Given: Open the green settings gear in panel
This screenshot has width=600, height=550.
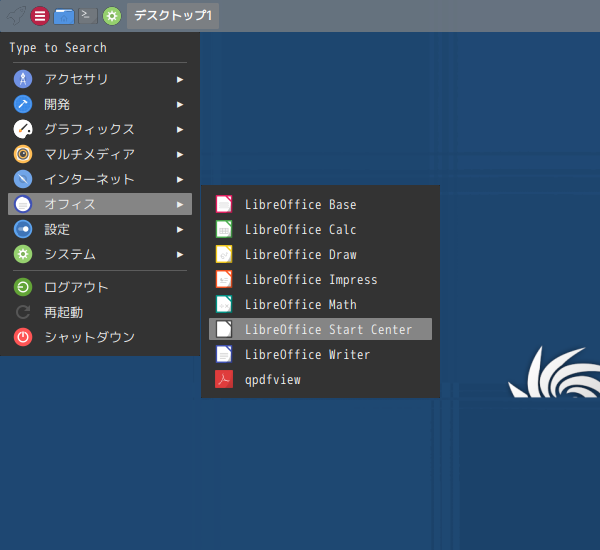Looking at the screenshot, I should [112, 16].
